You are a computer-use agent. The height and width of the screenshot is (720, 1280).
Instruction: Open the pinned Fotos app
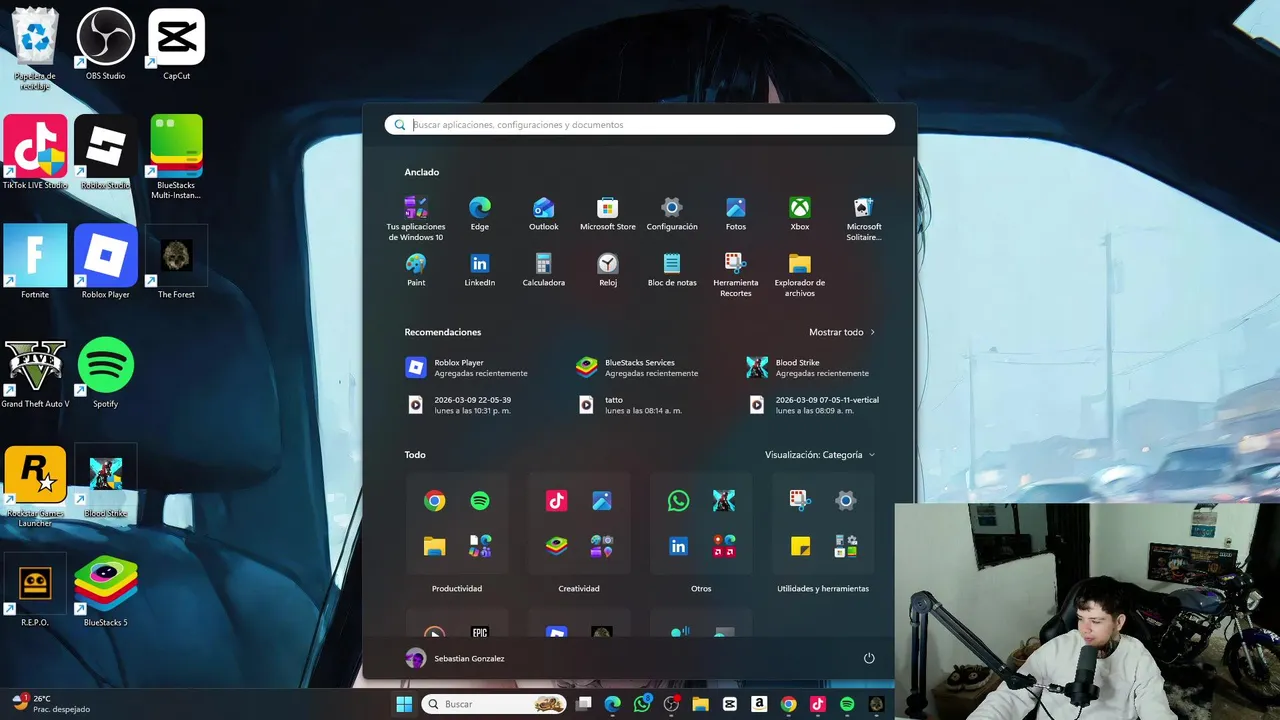(x=736, y=213)
